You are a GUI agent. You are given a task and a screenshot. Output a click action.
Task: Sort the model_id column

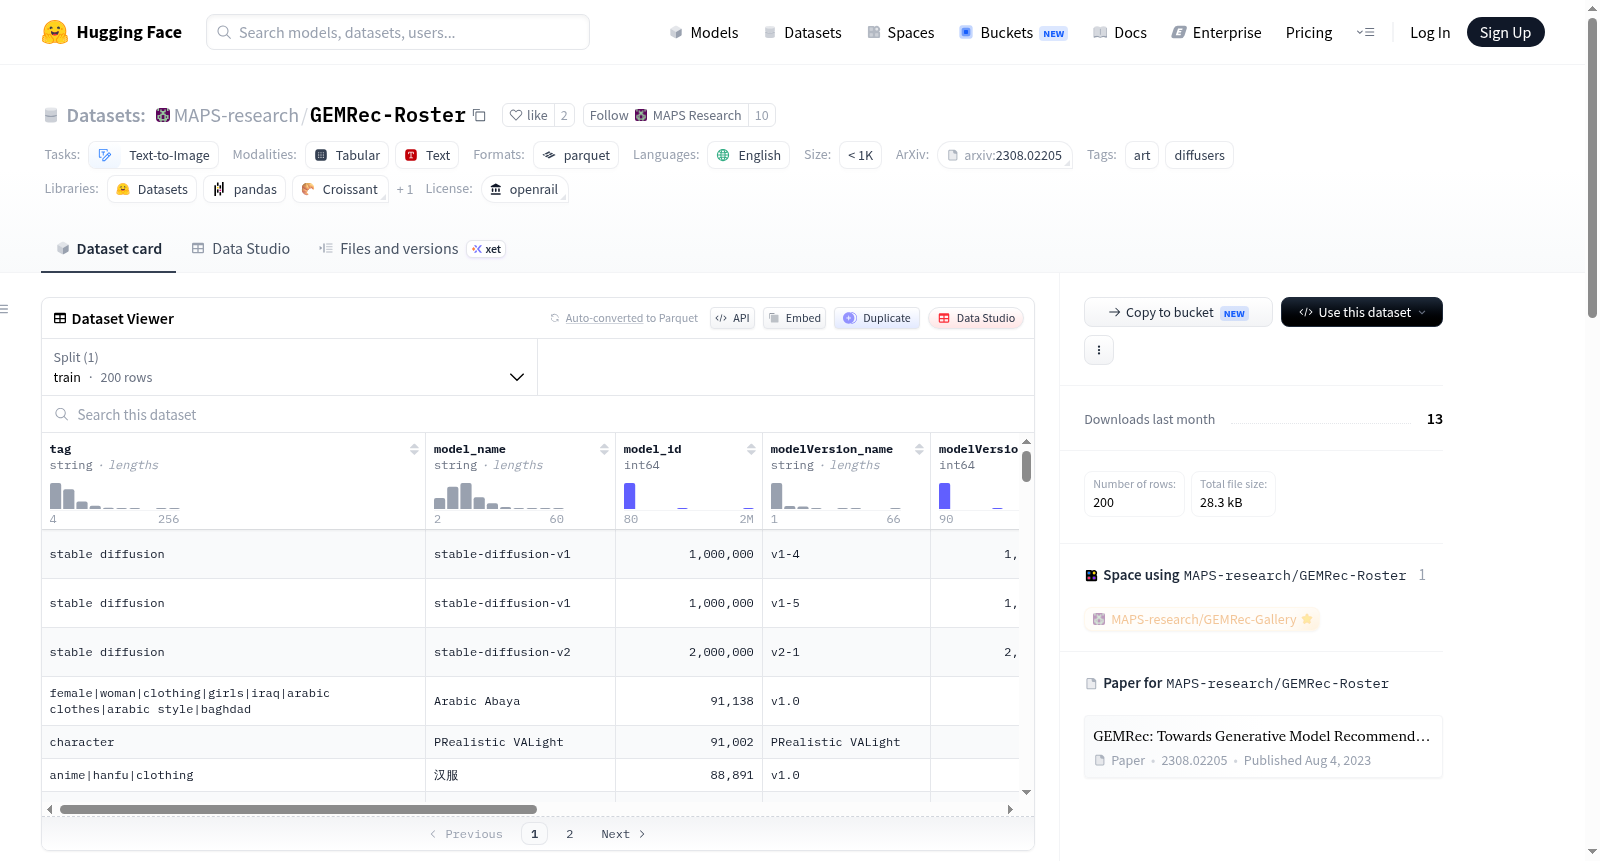(x=751, y=449)
